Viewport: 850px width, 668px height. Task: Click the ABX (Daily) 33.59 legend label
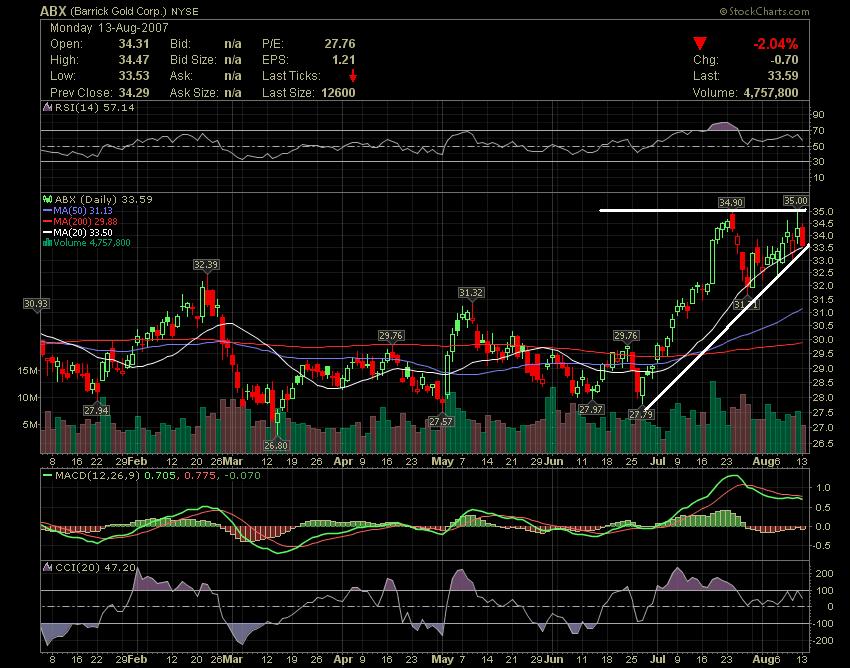click(x=104, y=200)
